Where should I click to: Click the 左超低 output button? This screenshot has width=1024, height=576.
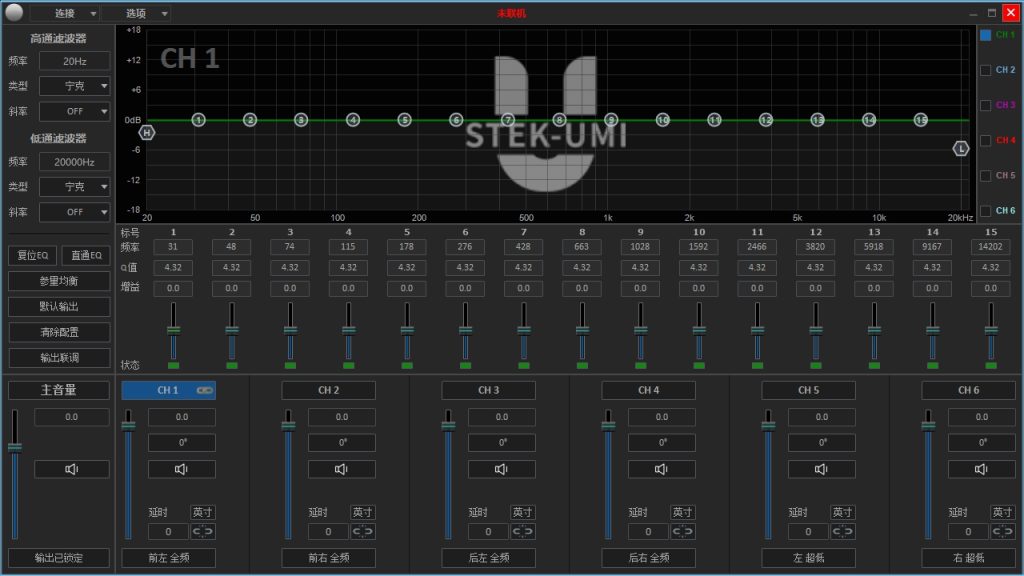pos(808,558)
